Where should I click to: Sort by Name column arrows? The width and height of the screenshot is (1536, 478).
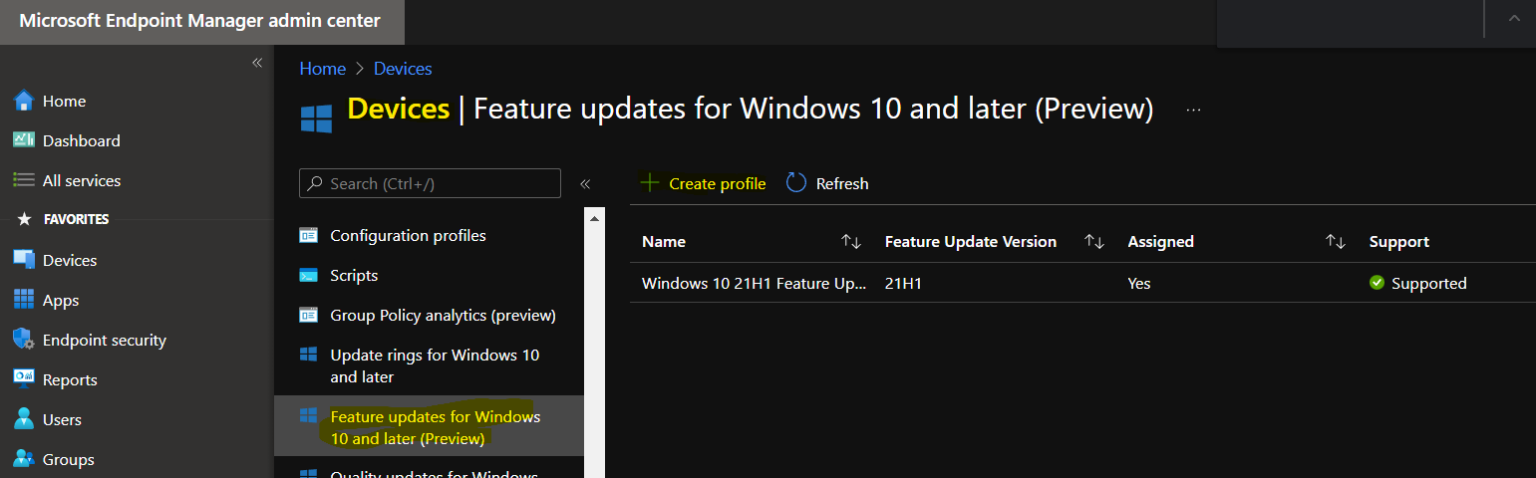pyautogui.click(x=851, y=242)
